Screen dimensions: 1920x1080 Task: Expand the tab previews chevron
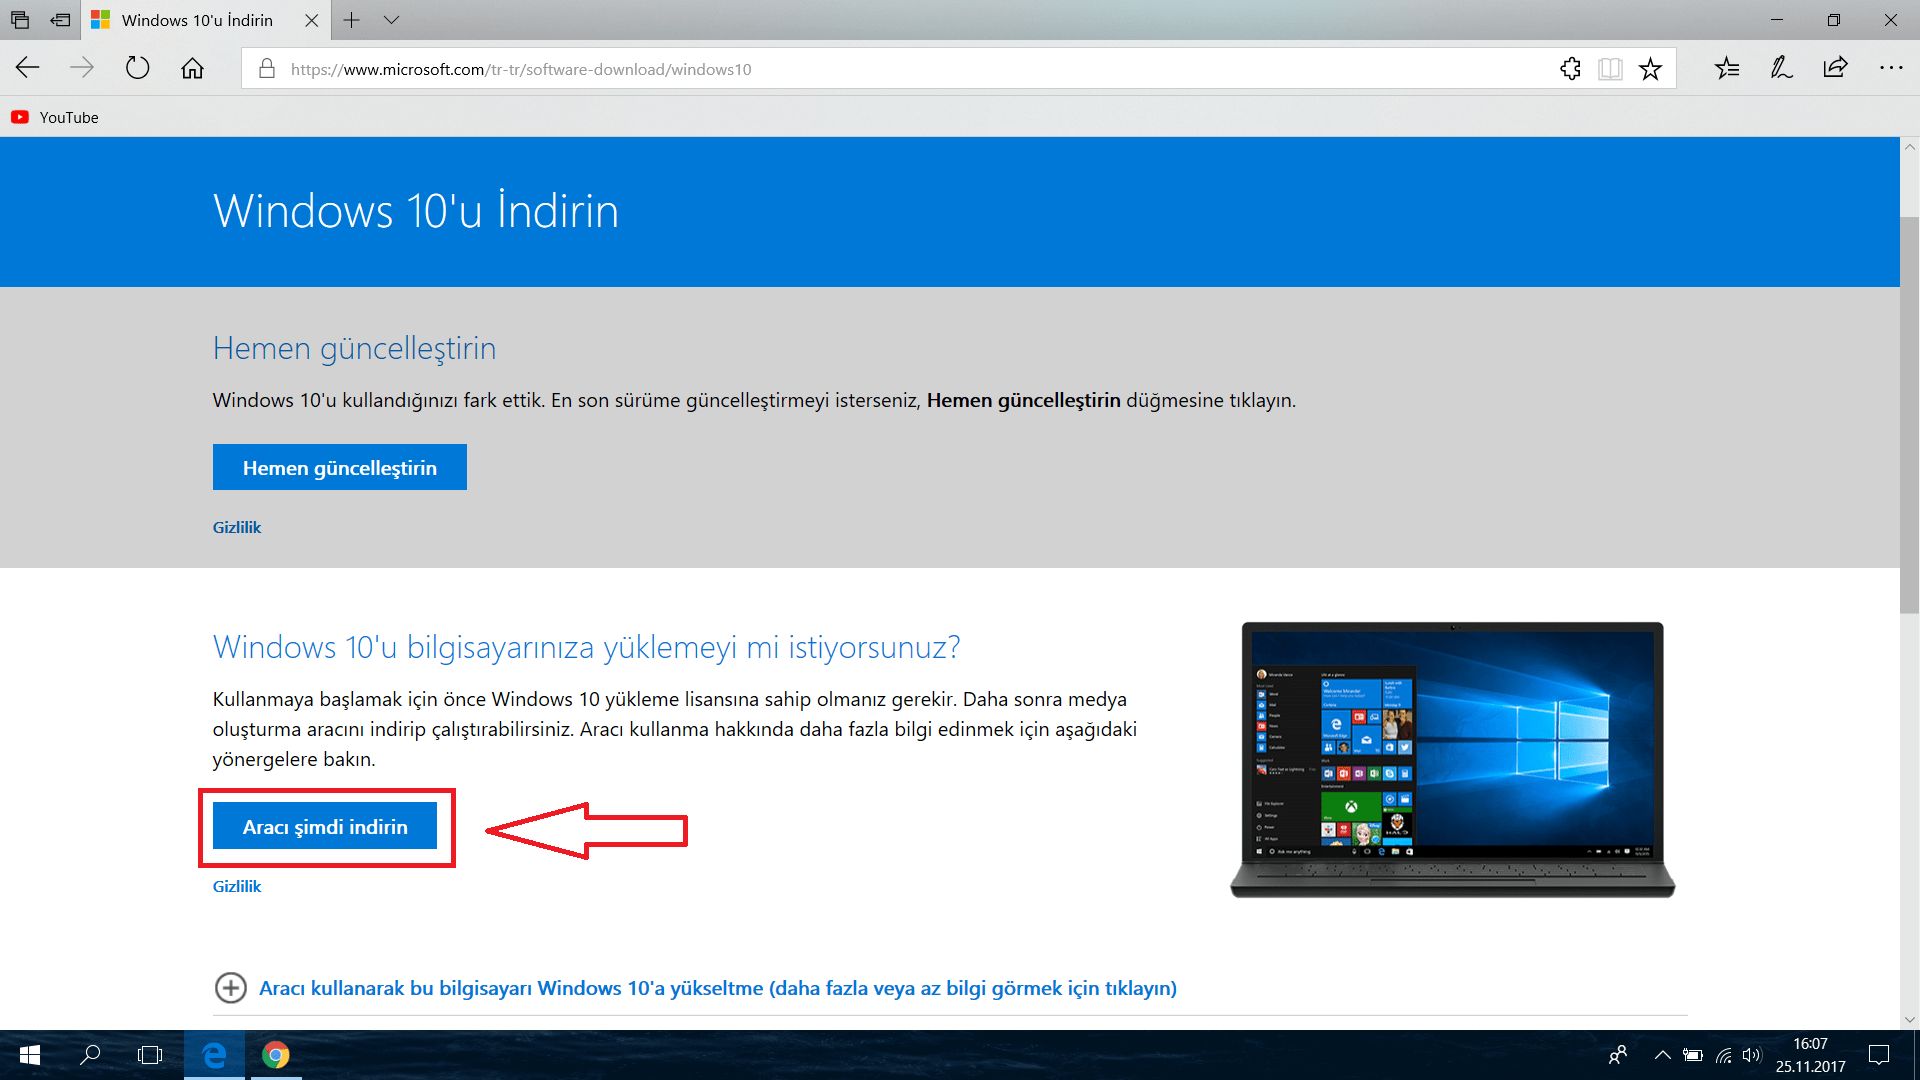(391, 20)
